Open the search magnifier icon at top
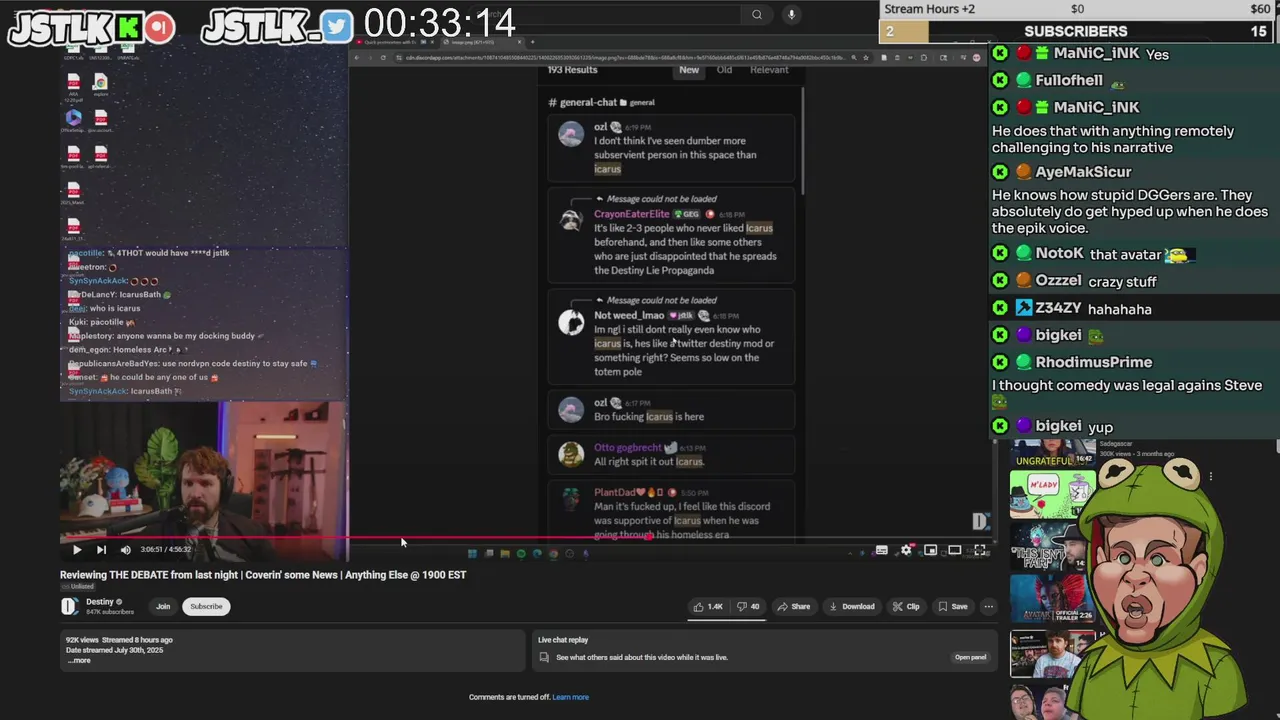Viewport: 1280px width, 720px height. 757,14
